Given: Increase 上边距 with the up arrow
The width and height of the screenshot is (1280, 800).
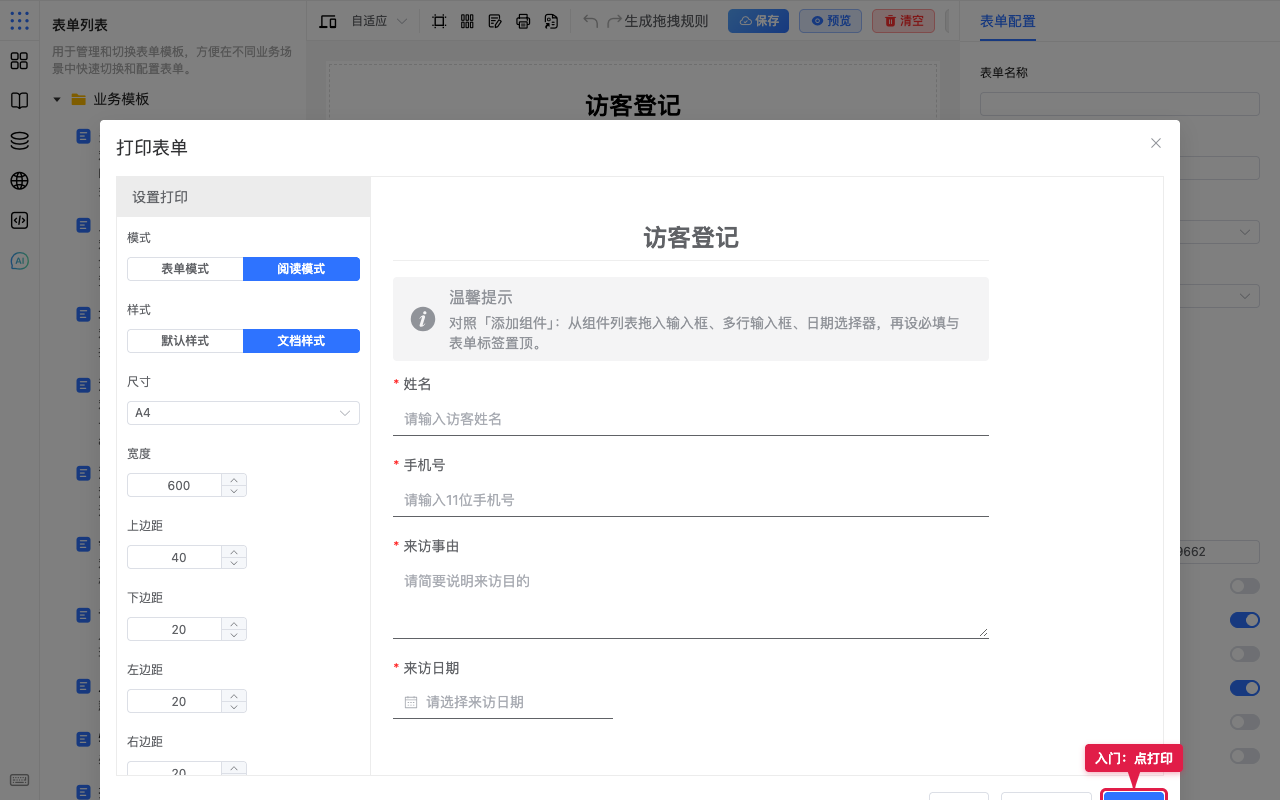Looking at the screenshot, I should [x=234, y=551].
